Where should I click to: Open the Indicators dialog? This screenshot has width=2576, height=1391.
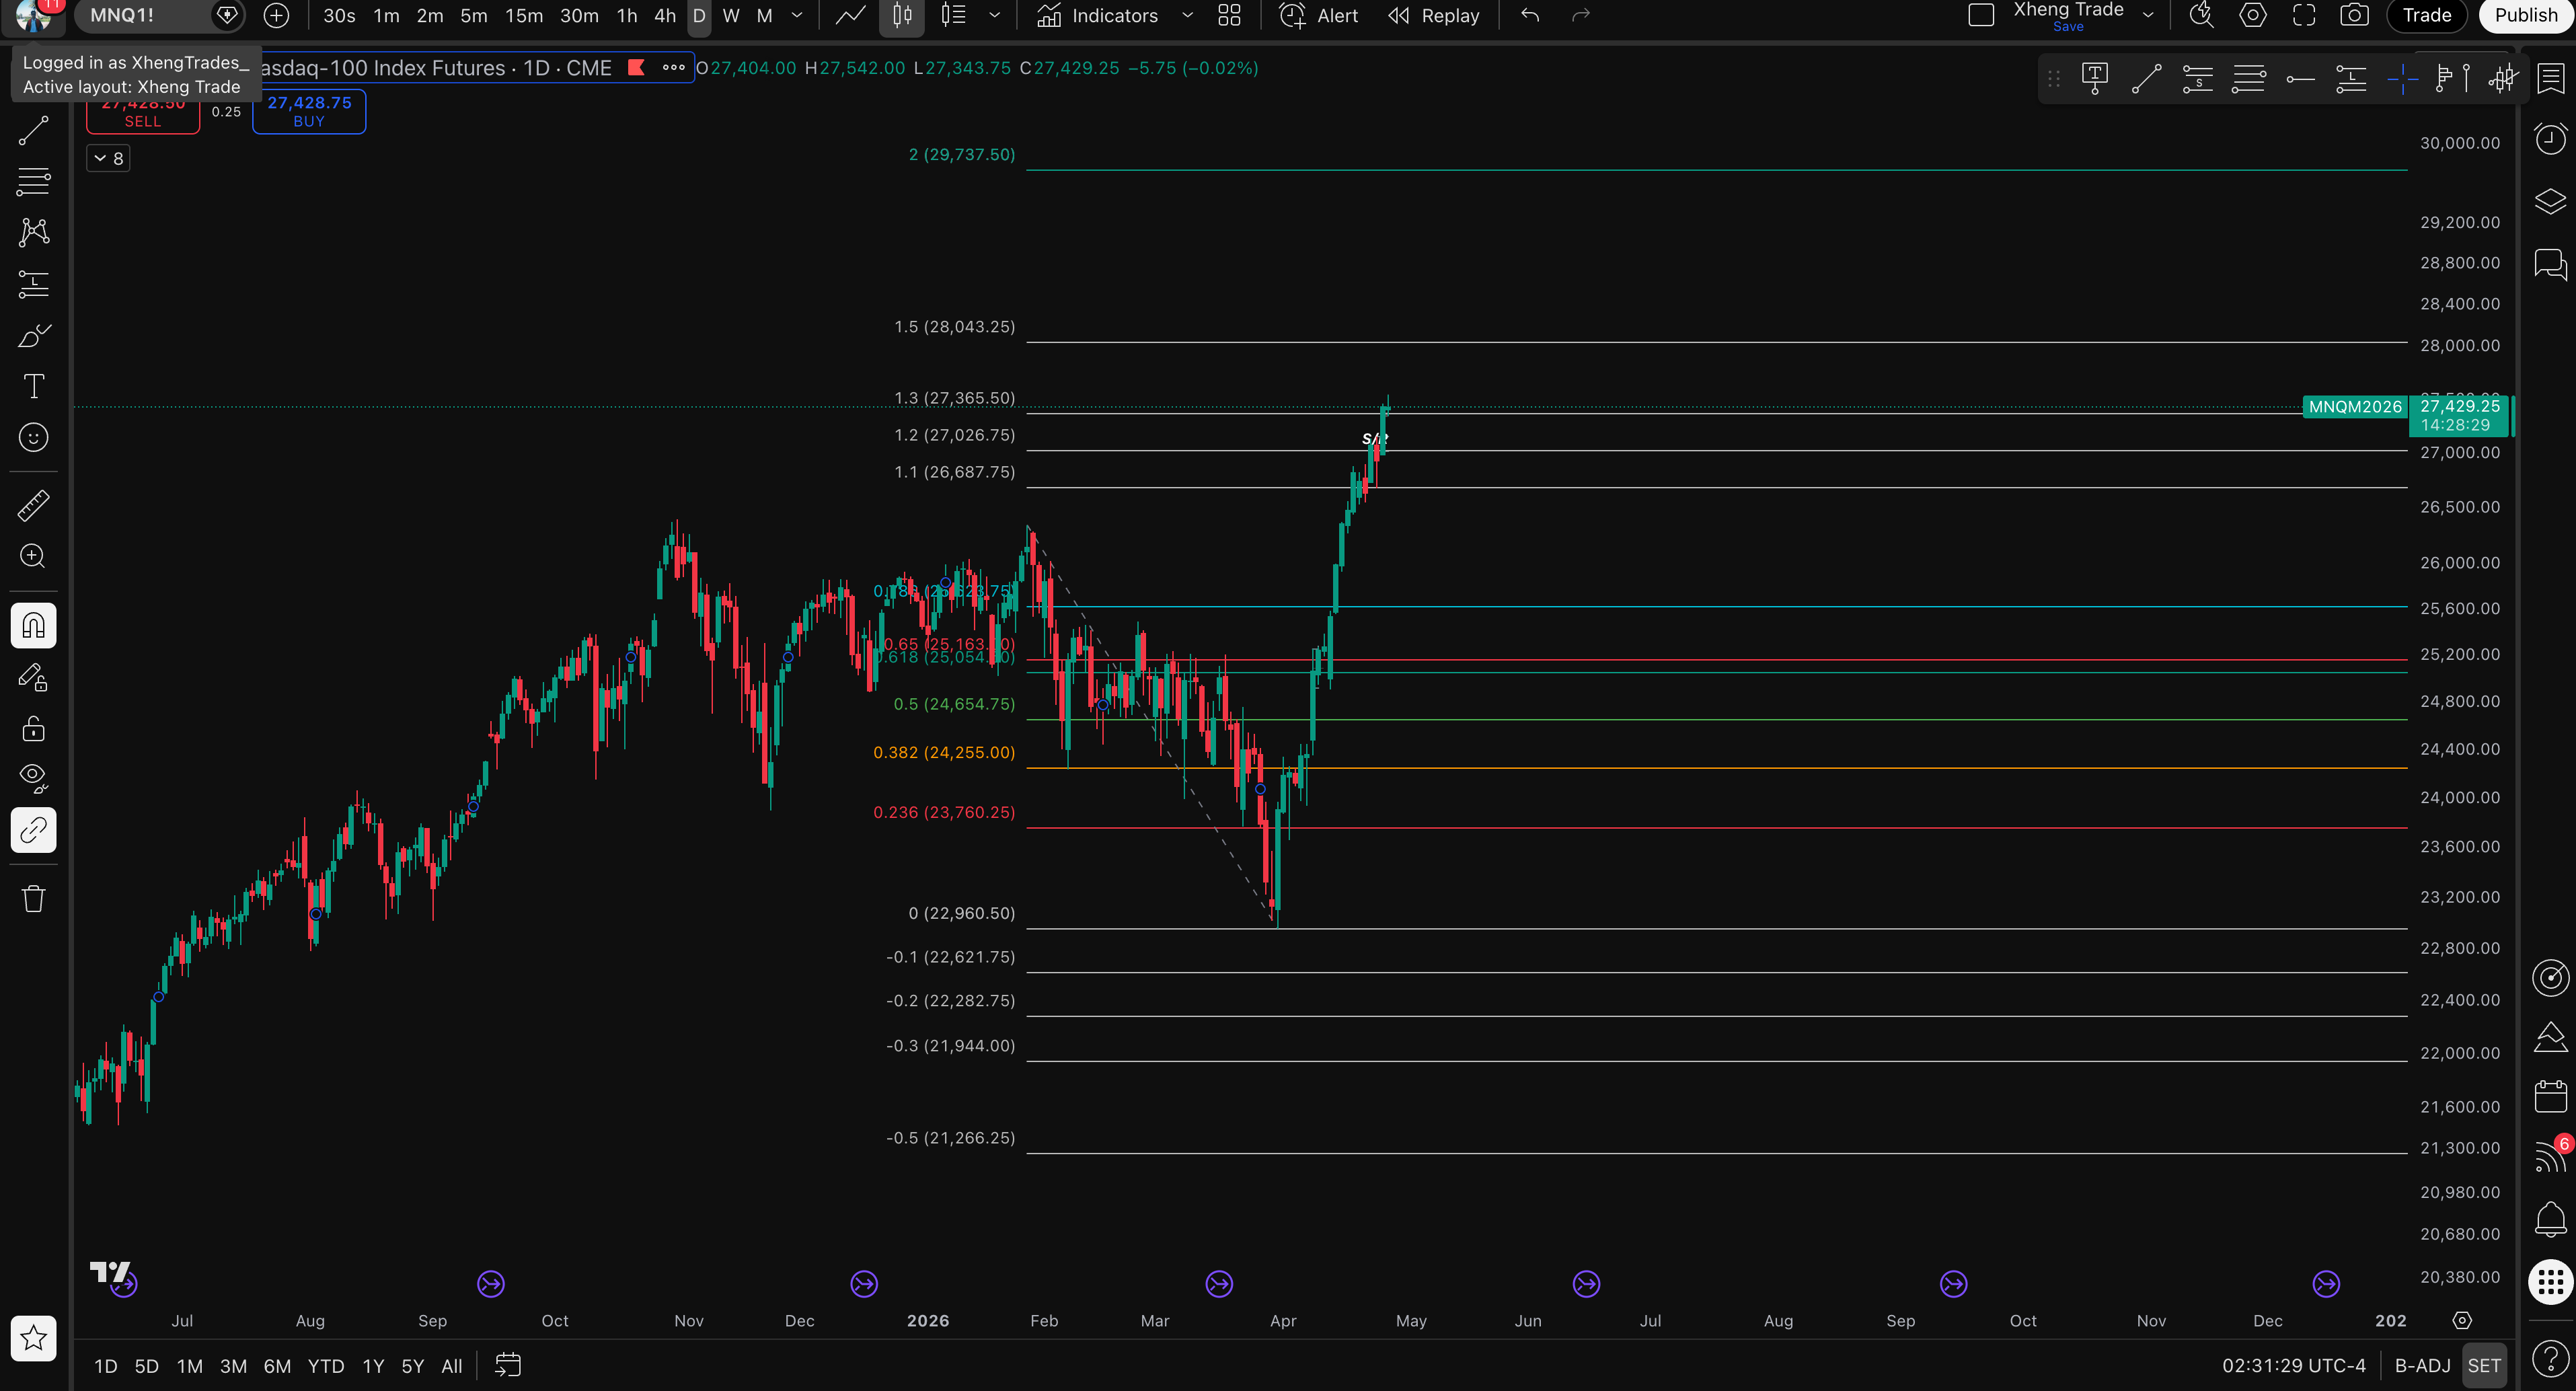click(x=1097, y=15)
